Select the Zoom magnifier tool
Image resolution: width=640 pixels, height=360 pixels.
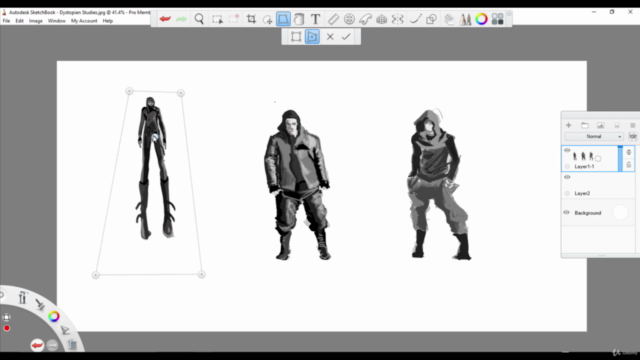[199, 19]
